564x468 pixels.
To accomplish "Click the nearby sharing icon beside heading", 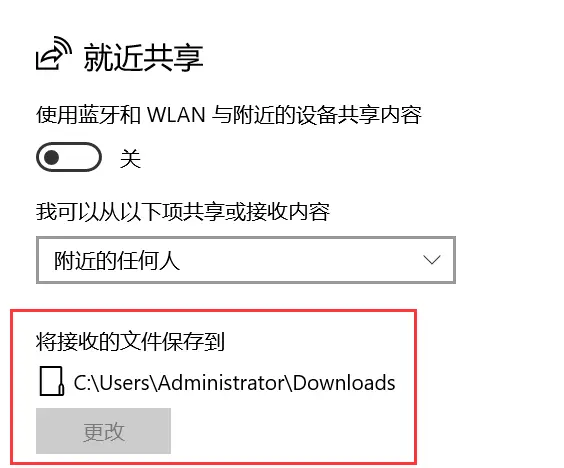I will click(54, 53).
